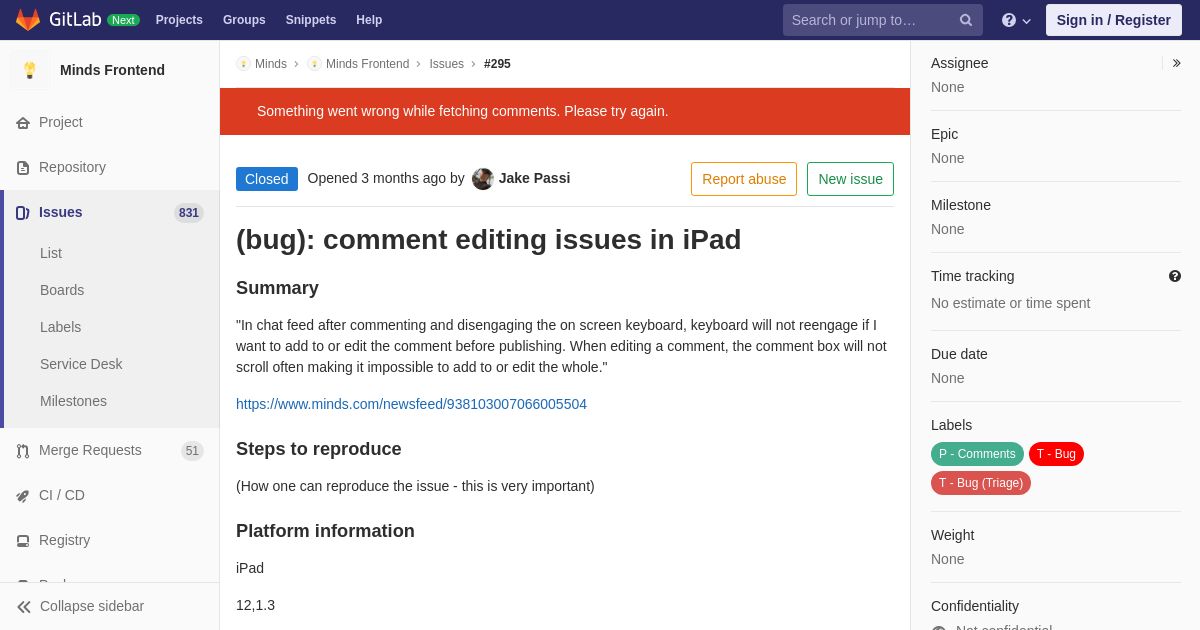
Task: Click the Repository document icon
Action: pyautogui.click(x=23, y=168)
